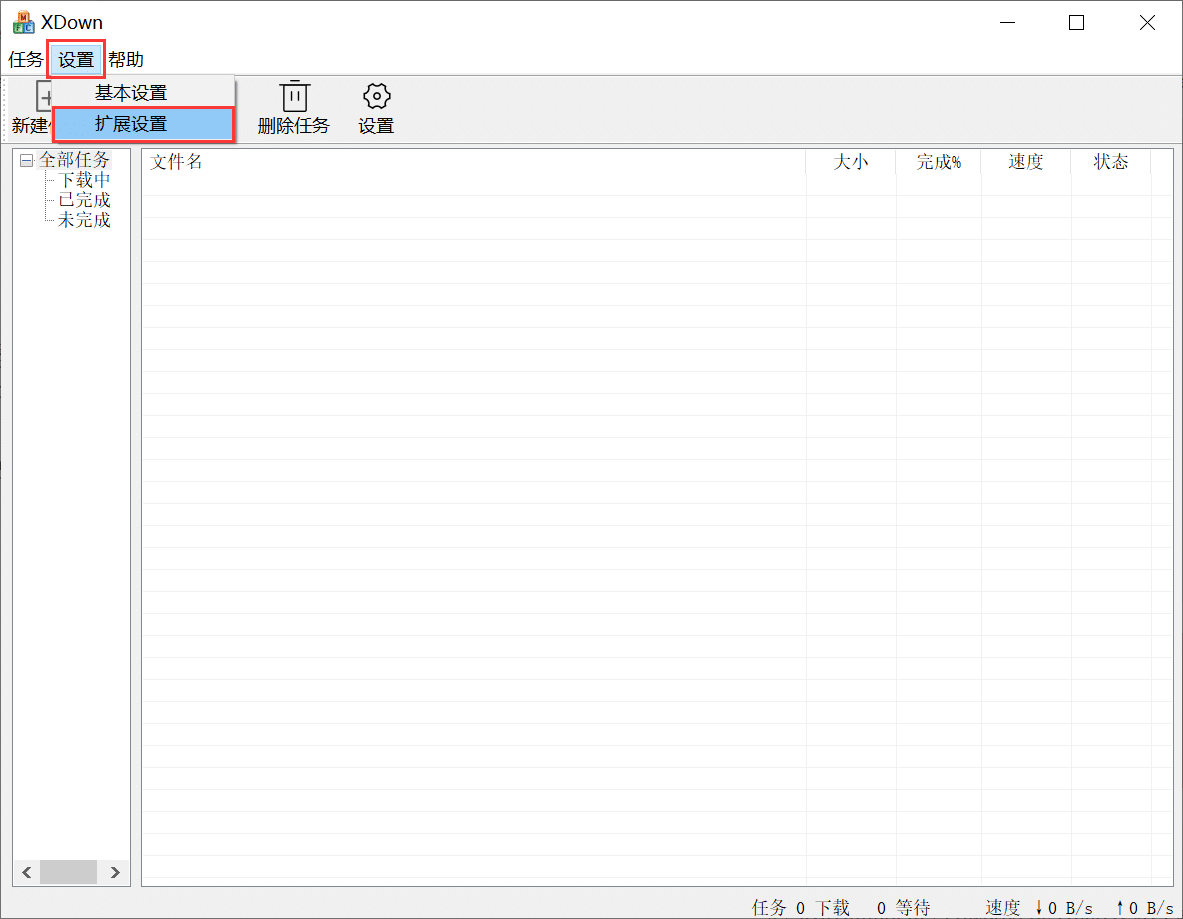The width and height of the screenshot is (1183, 919).
Task: Click the 文件名 column header
Action: coord(176,161)
